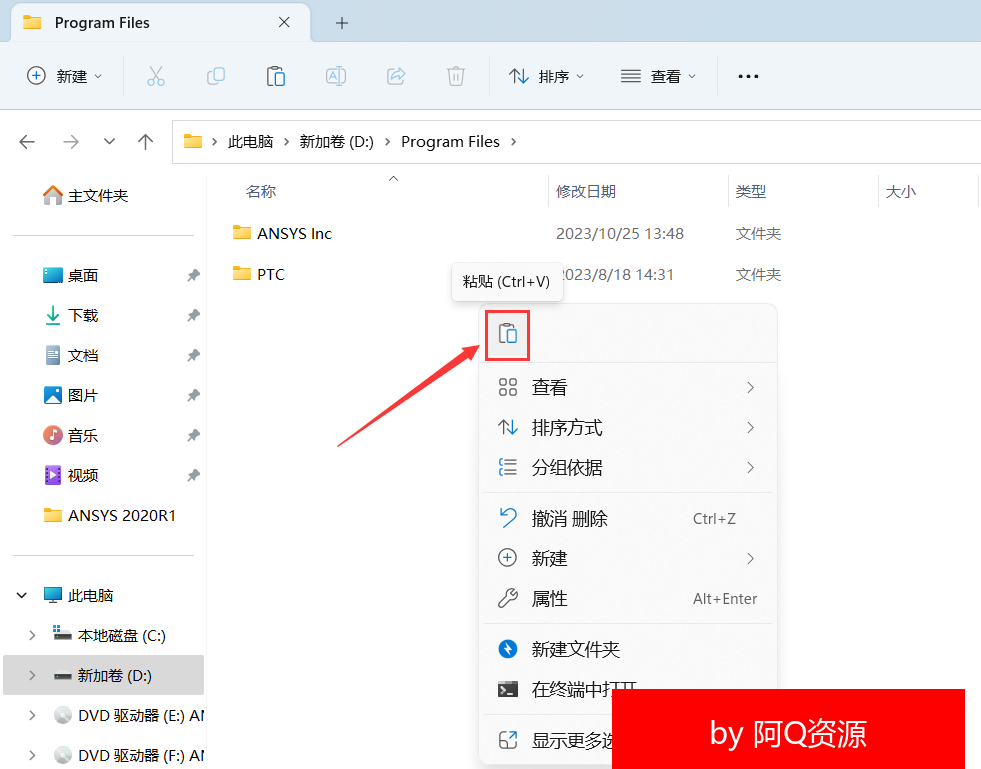This screenshot has height=769, width=981.
Task: Click the rename icon in toolbar
Action: pos(336,76)
